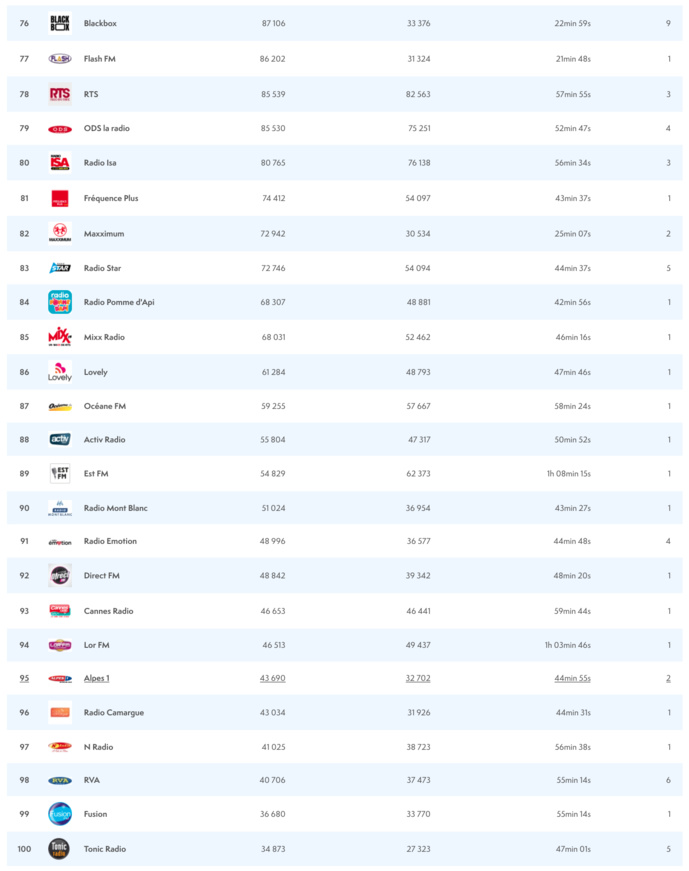Click the Activ Radio logo
This screenshot has height=871, width=689.
click(60, 440)
